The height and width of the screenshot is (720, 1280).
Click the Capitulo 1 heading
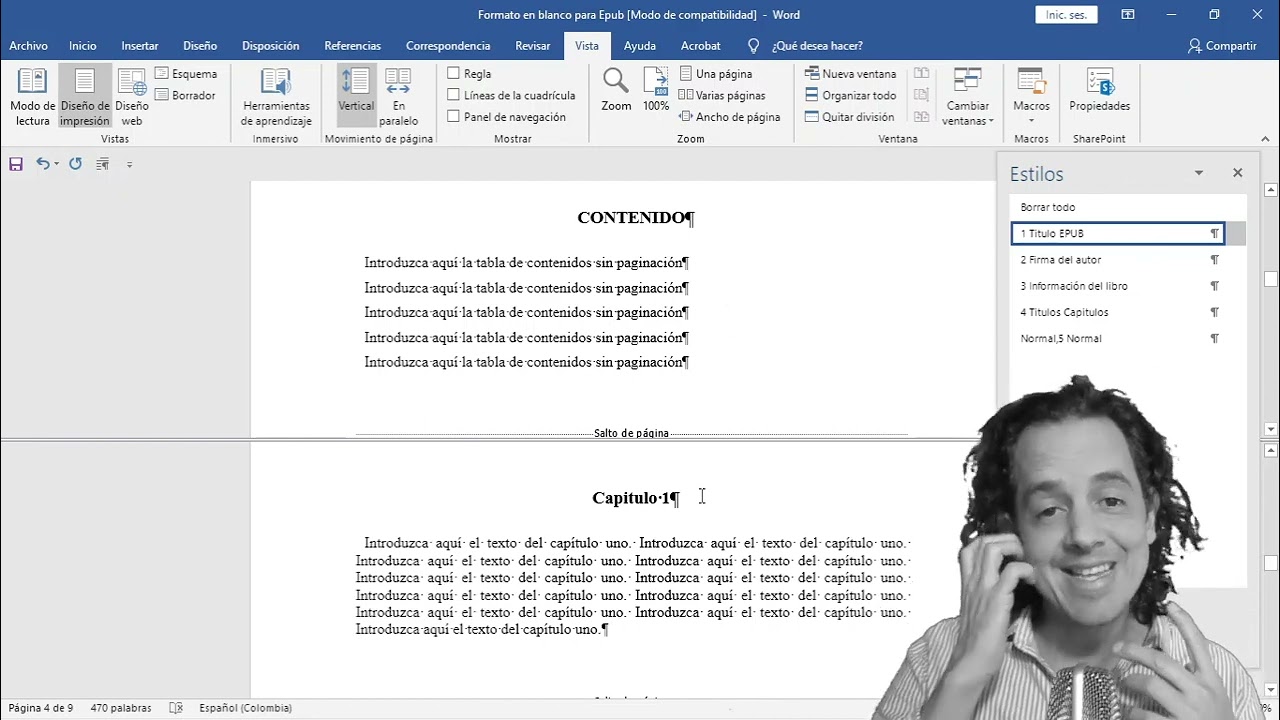pos(635,498)
